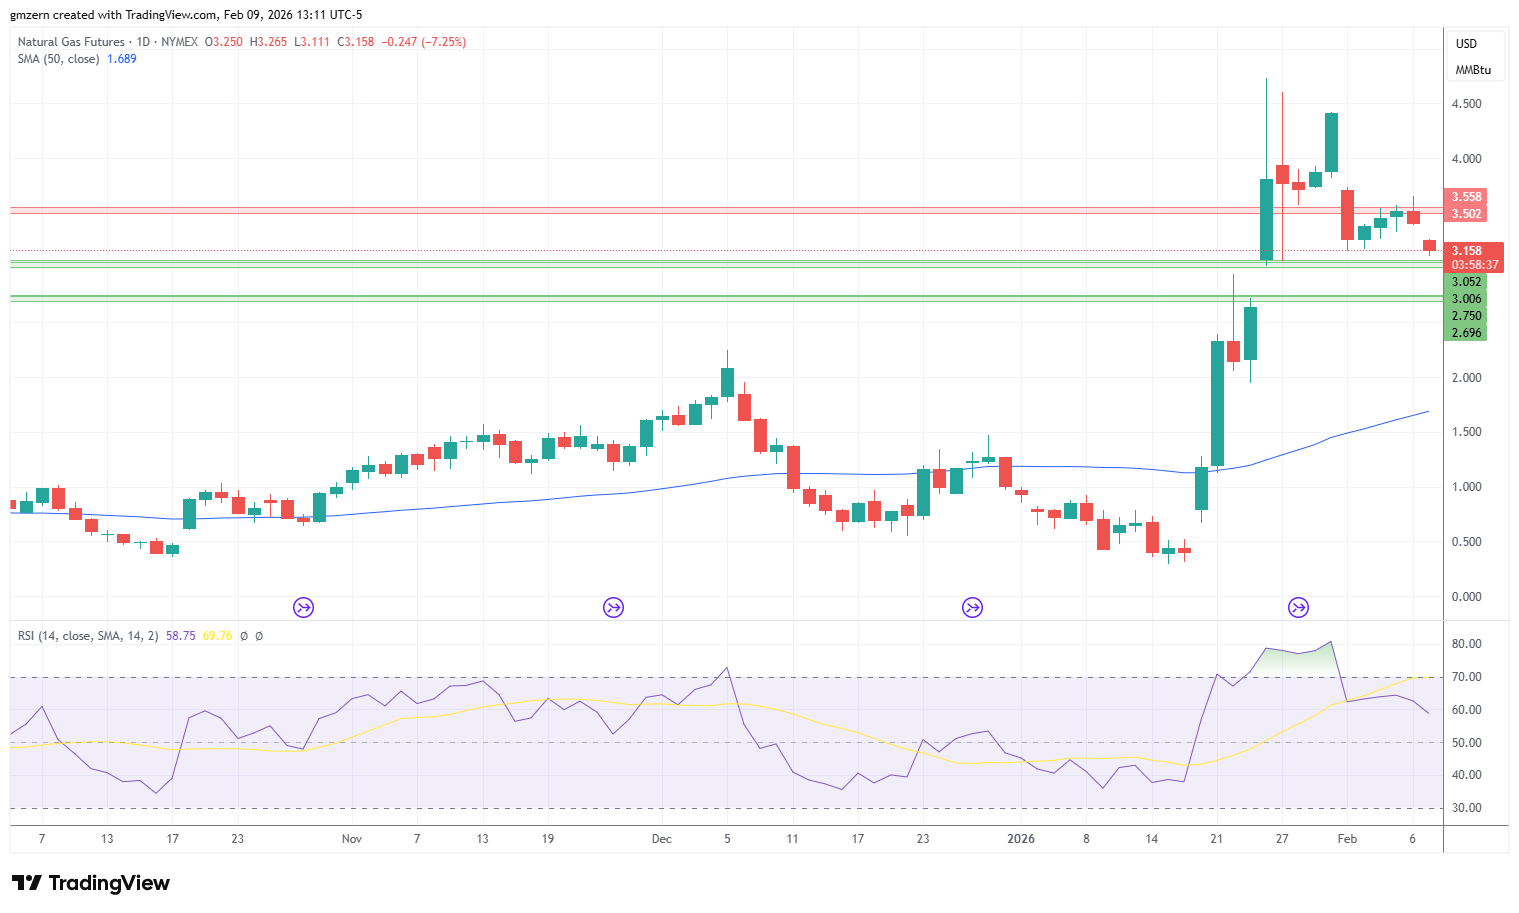Viewport: 1519px width, 913px height.
Task: Click the TradingView logo at the bottom
Action: [91, 883]
